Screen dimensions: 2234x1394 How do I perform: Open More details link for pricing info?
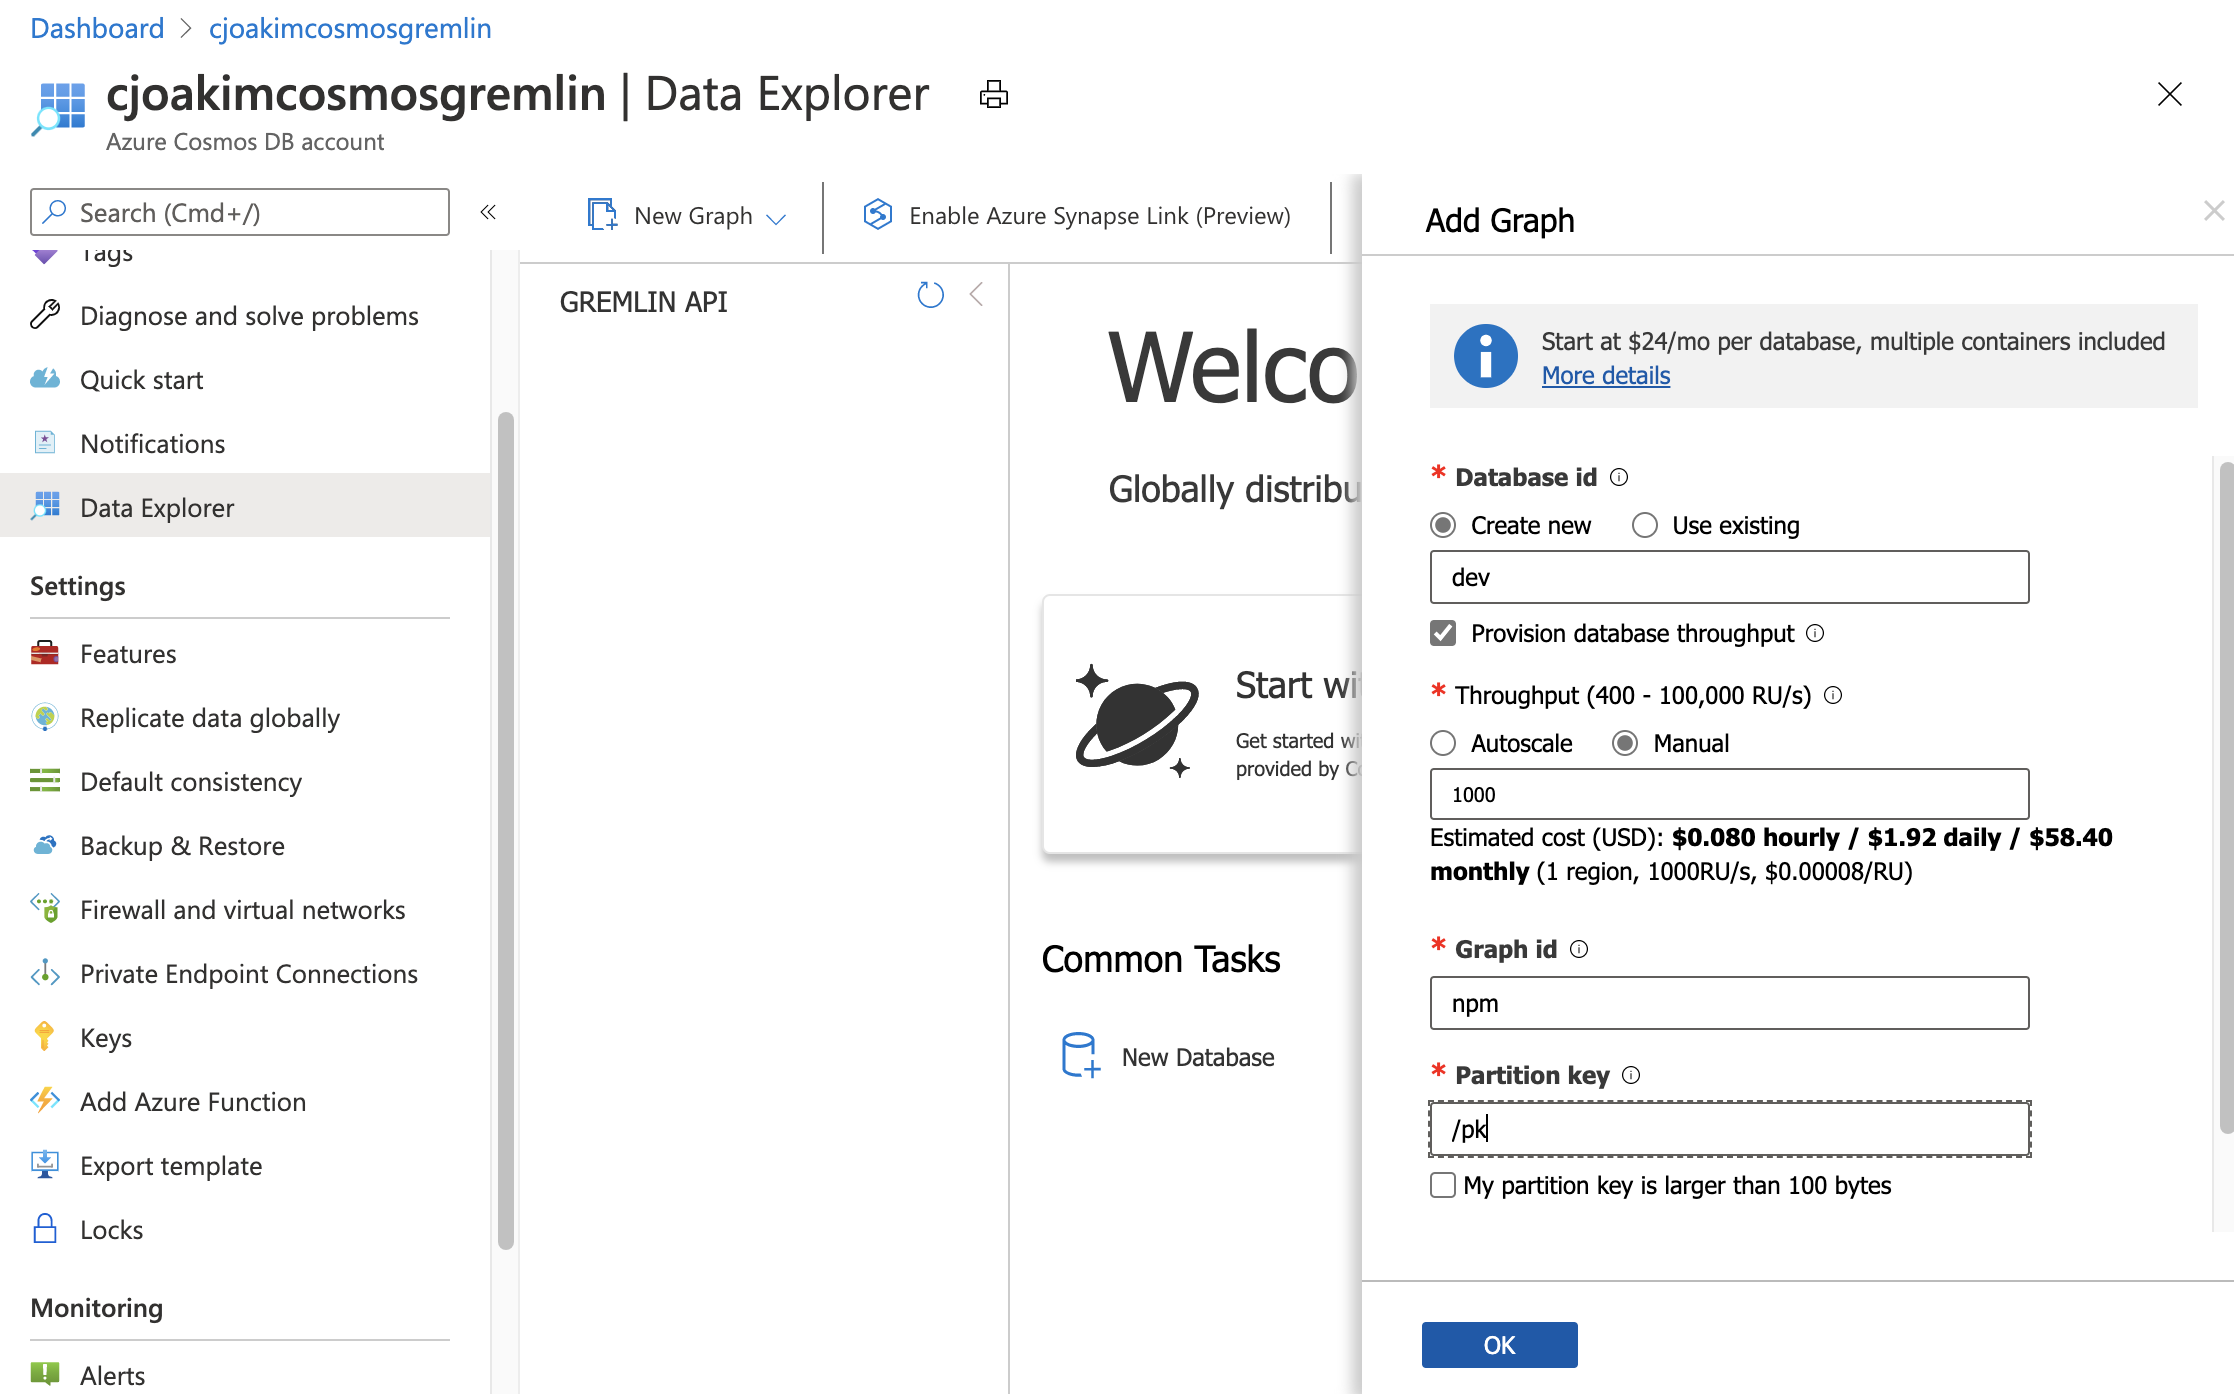click(1604, 376)
